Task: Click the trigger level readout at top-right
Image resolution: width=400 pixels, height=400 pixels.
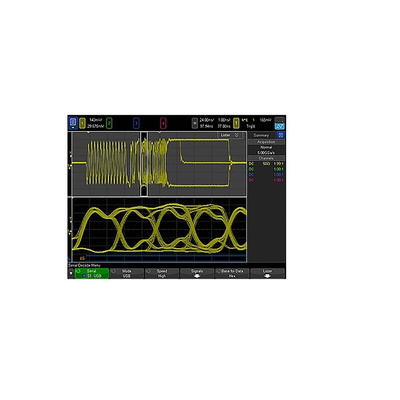Action: (x=265, y=120)
